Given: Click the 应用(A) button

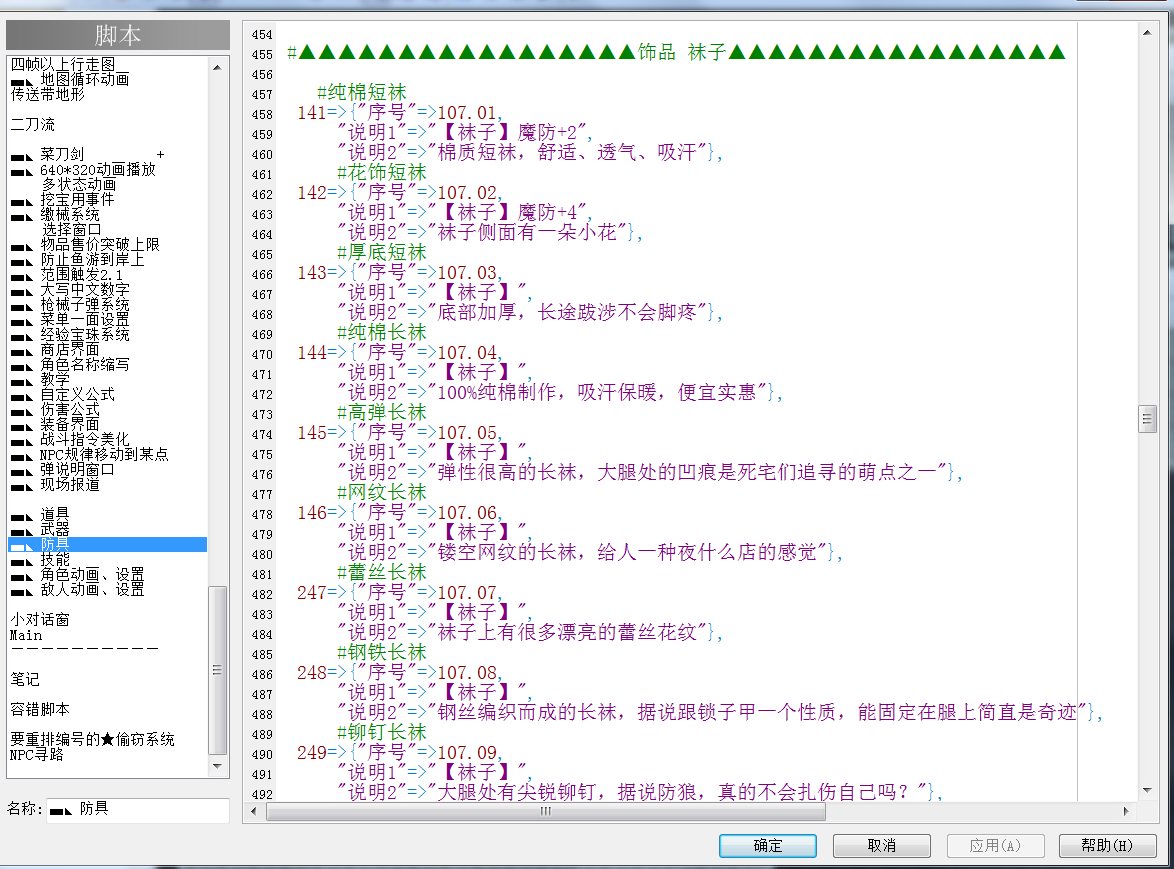Looking at the screenshot, I should [x=995, y=846].
